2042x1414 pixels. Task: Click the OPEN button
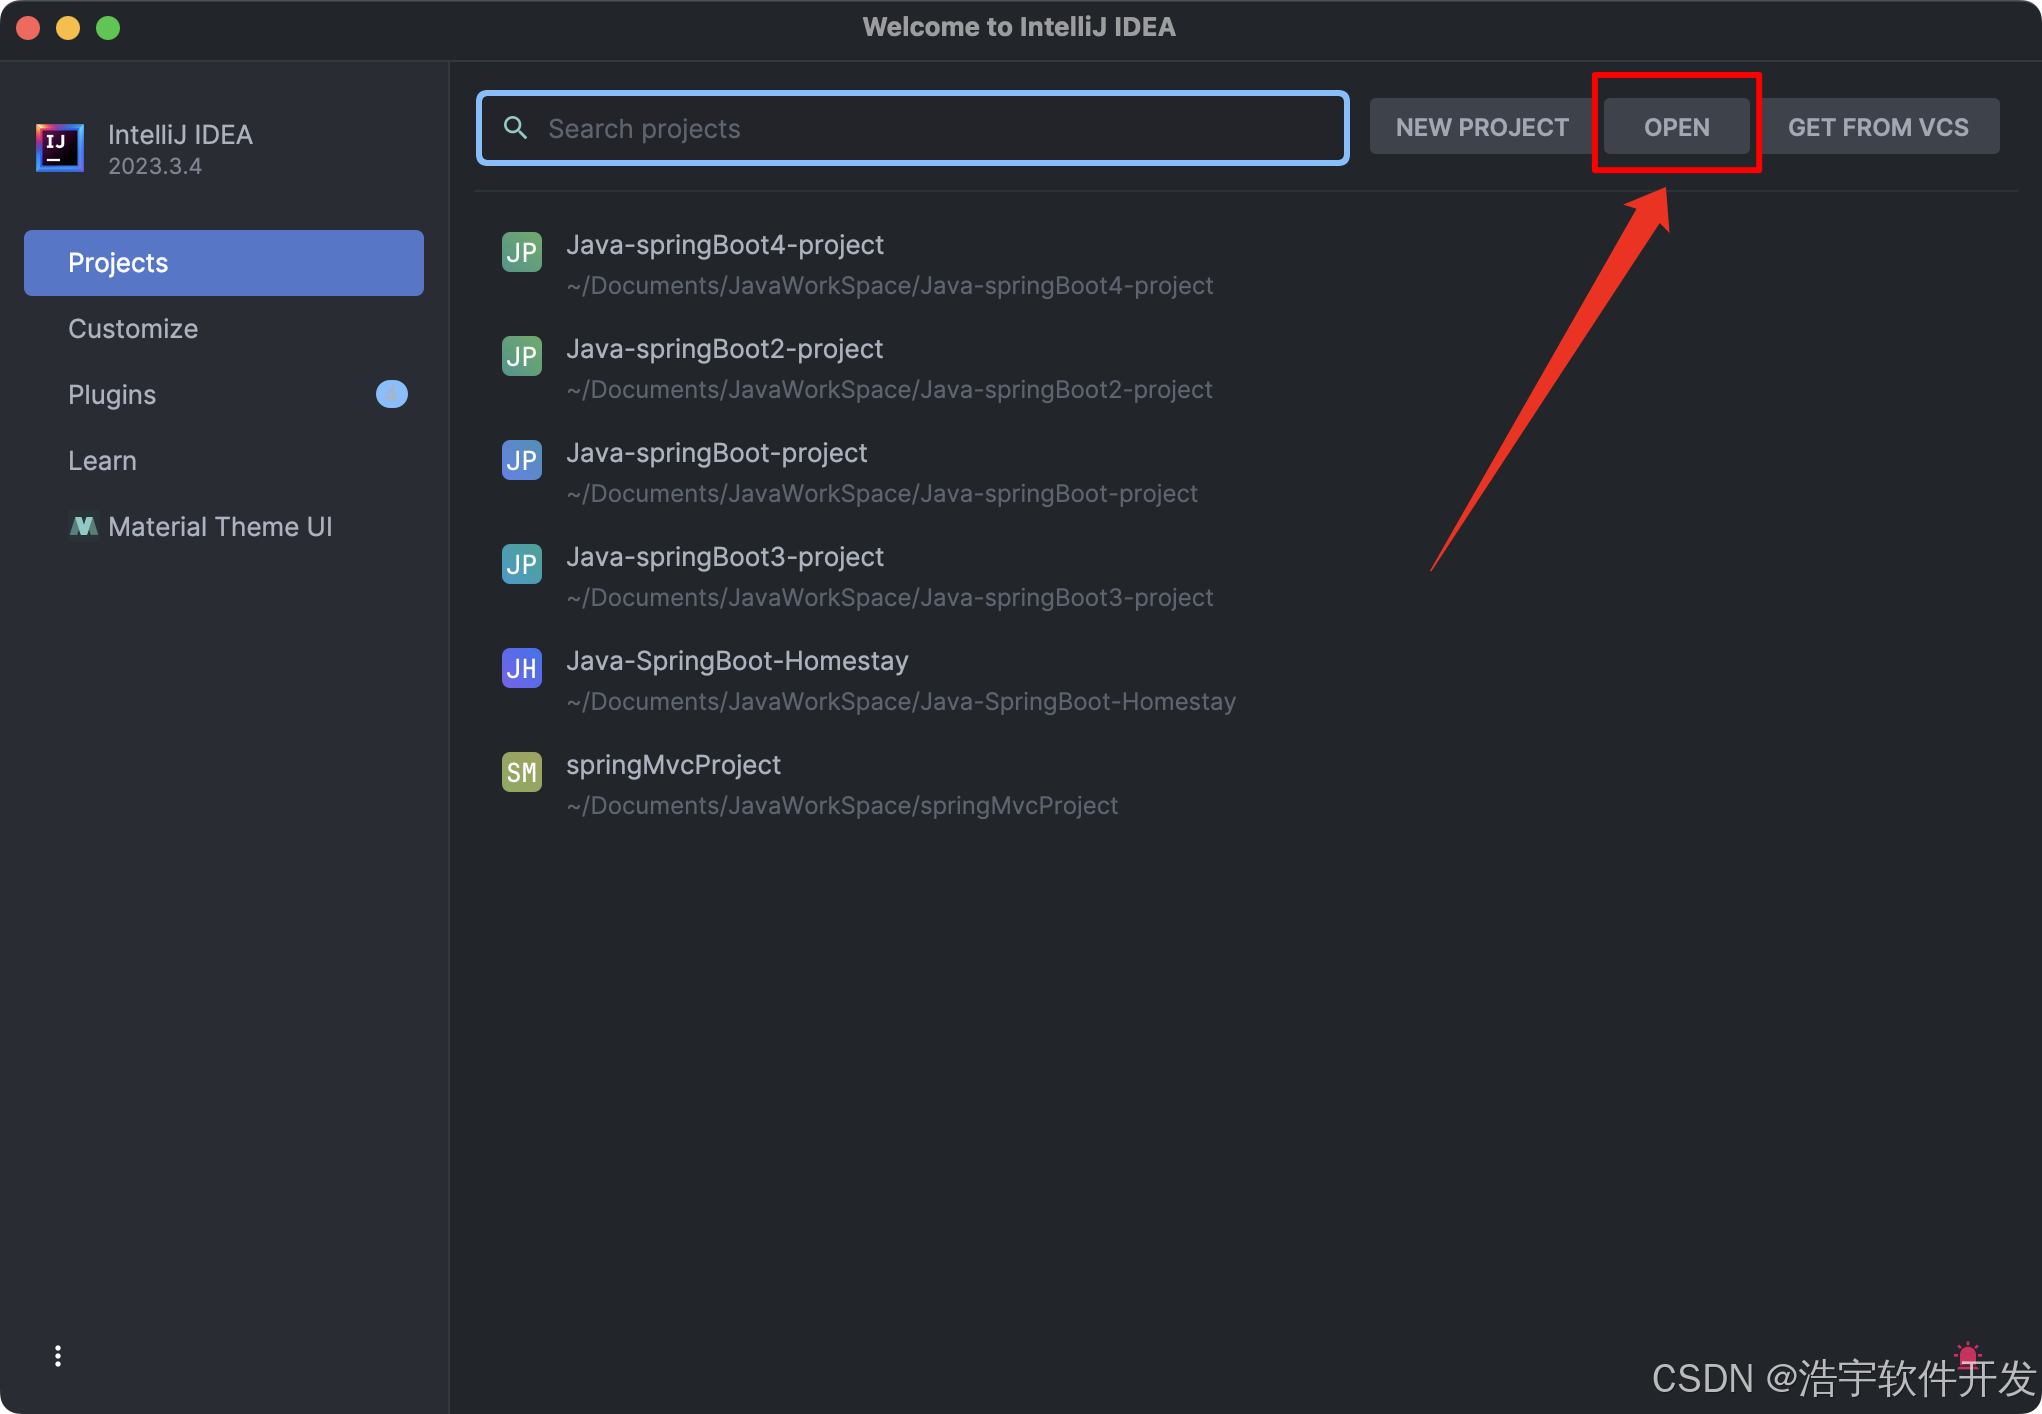(1676, 127)
